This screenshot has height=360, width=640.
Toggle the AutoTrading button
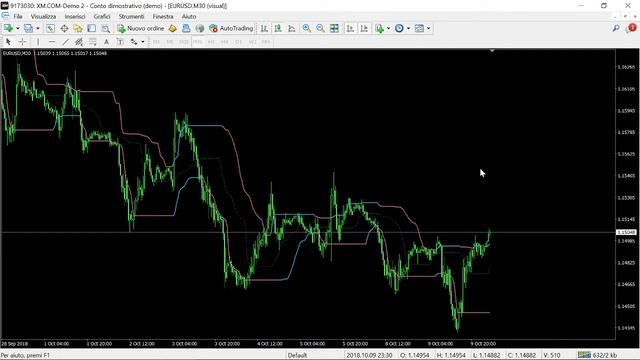tap(231, 28)
